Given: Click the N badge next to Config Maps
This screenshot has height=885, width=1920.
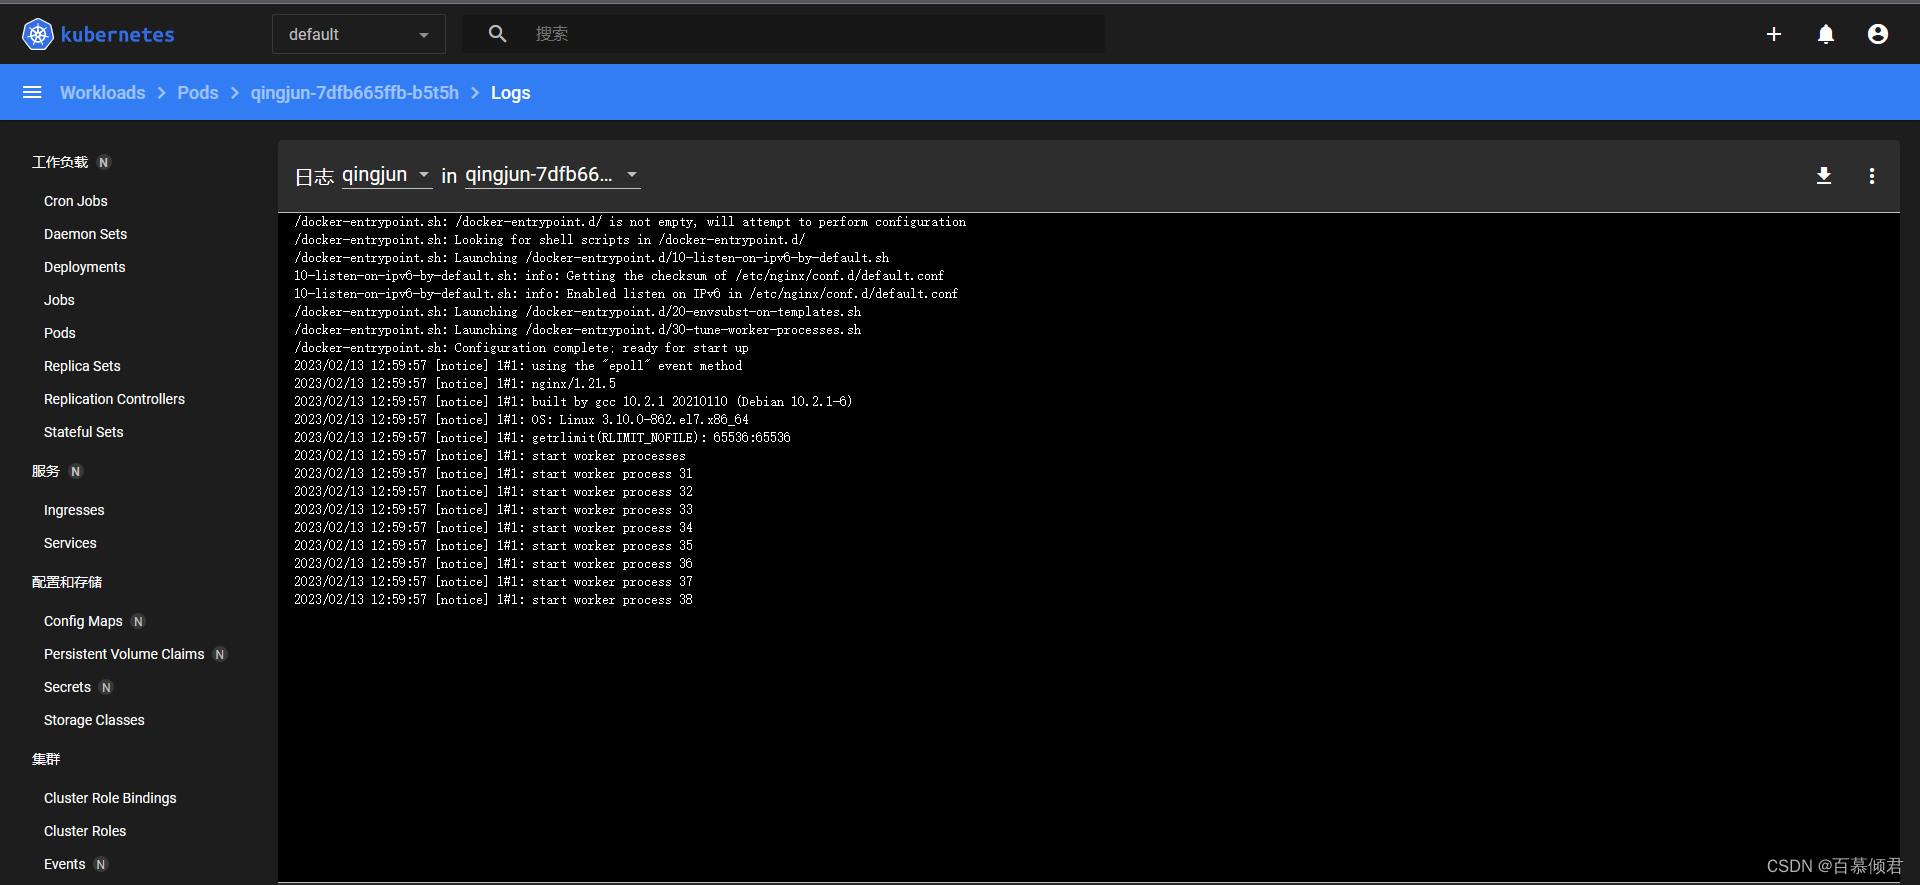Looking at the screenshot, I should click(x=138, y=621).
